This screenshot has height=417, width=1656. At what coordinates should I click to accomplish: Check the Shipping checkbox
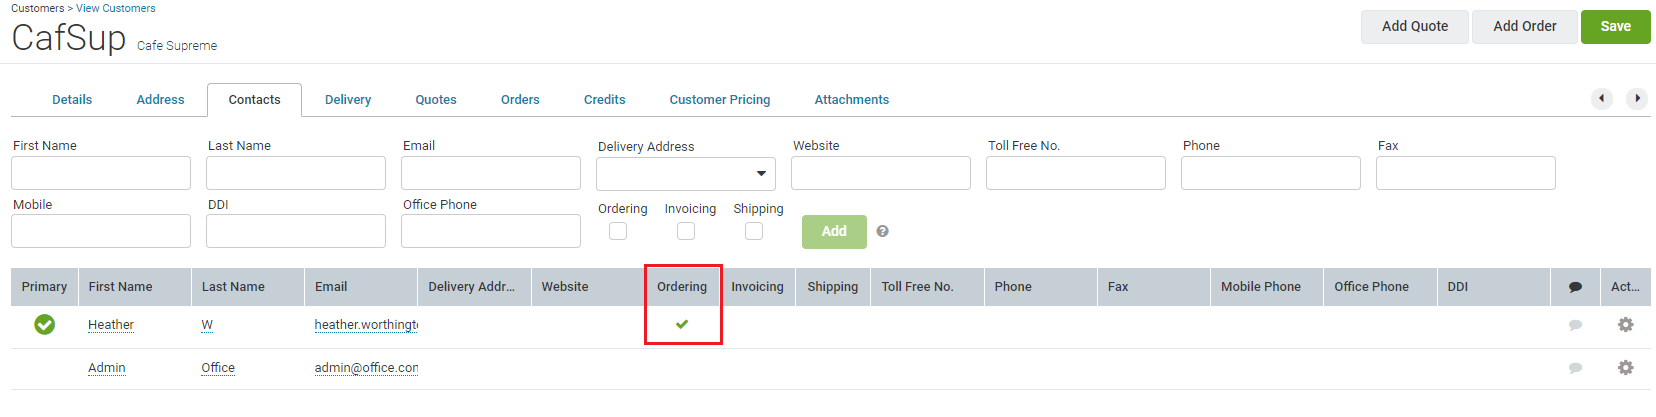coord(754,231)
